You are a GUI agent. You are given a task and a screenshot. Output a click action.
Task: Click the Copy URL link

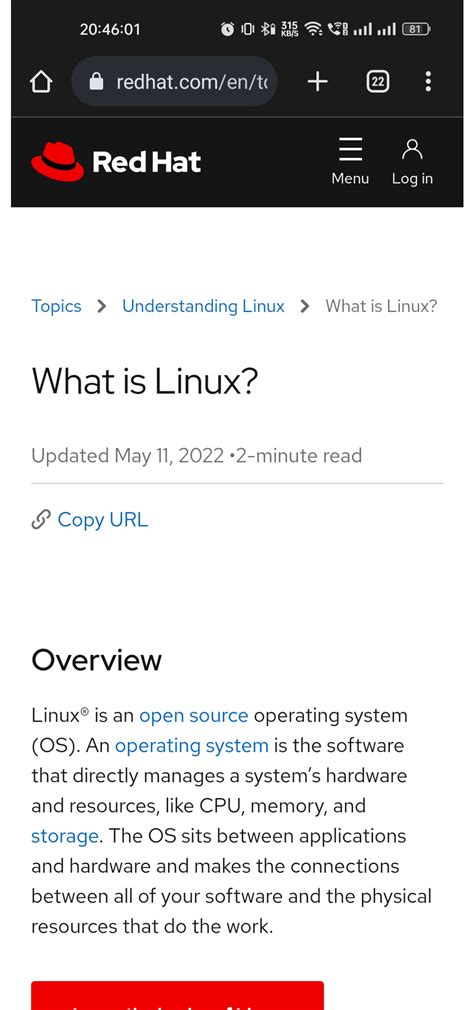(102, 519)
